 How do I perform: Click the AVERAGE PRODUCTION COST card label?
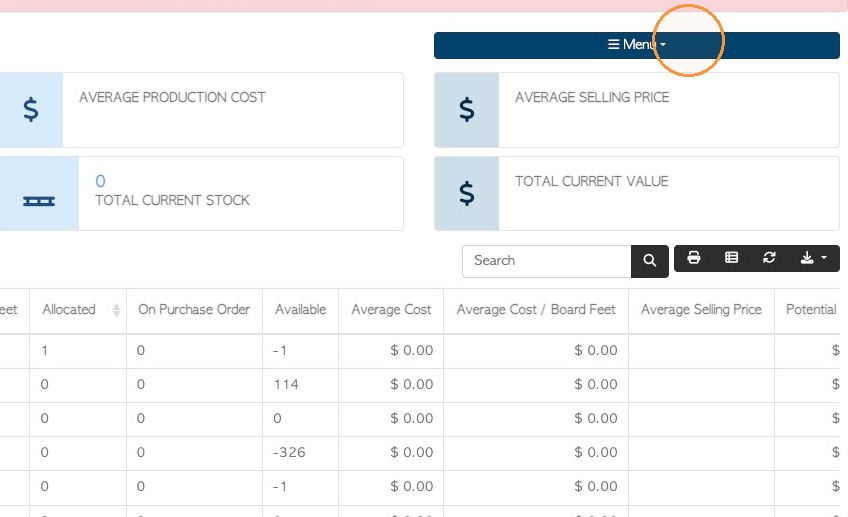[173, 97]
